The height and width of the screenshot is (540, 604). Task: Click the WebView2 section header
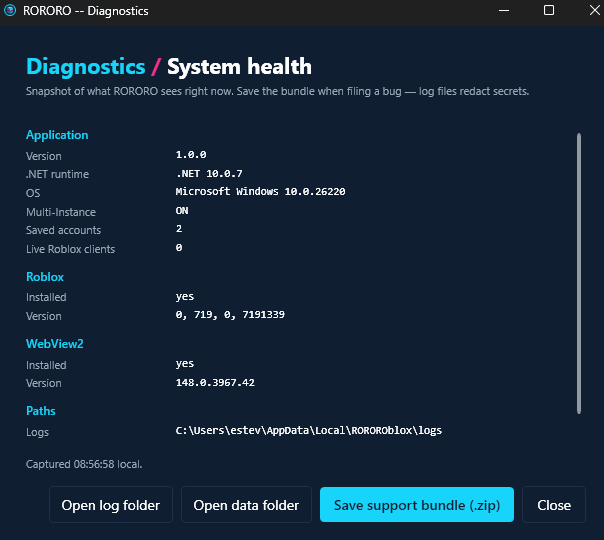[55, 344]
